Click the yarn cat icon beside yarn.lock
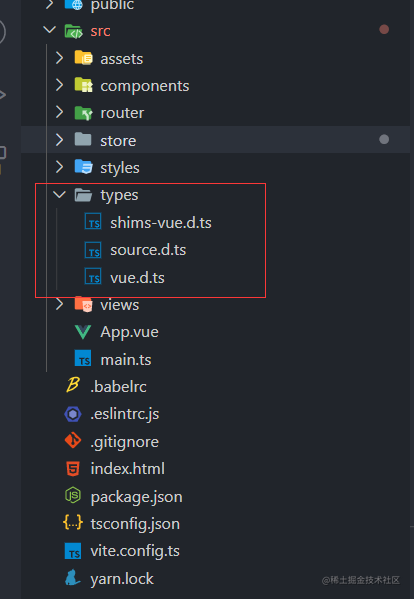Image resolution: width=414 pixels, height=599 pixels. coord(73,578)
